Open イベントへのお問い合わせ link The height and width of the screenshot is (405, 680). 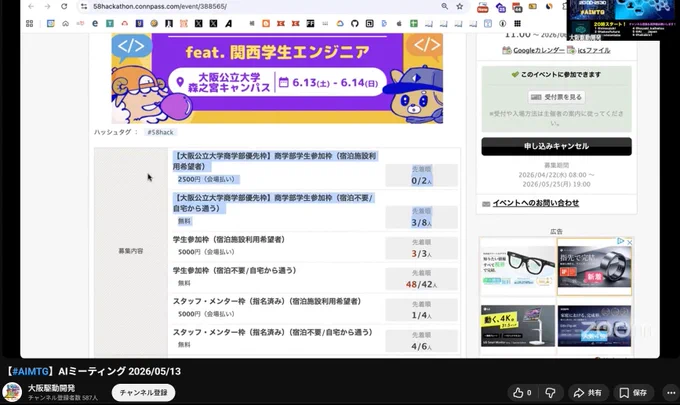click(536, 203)
